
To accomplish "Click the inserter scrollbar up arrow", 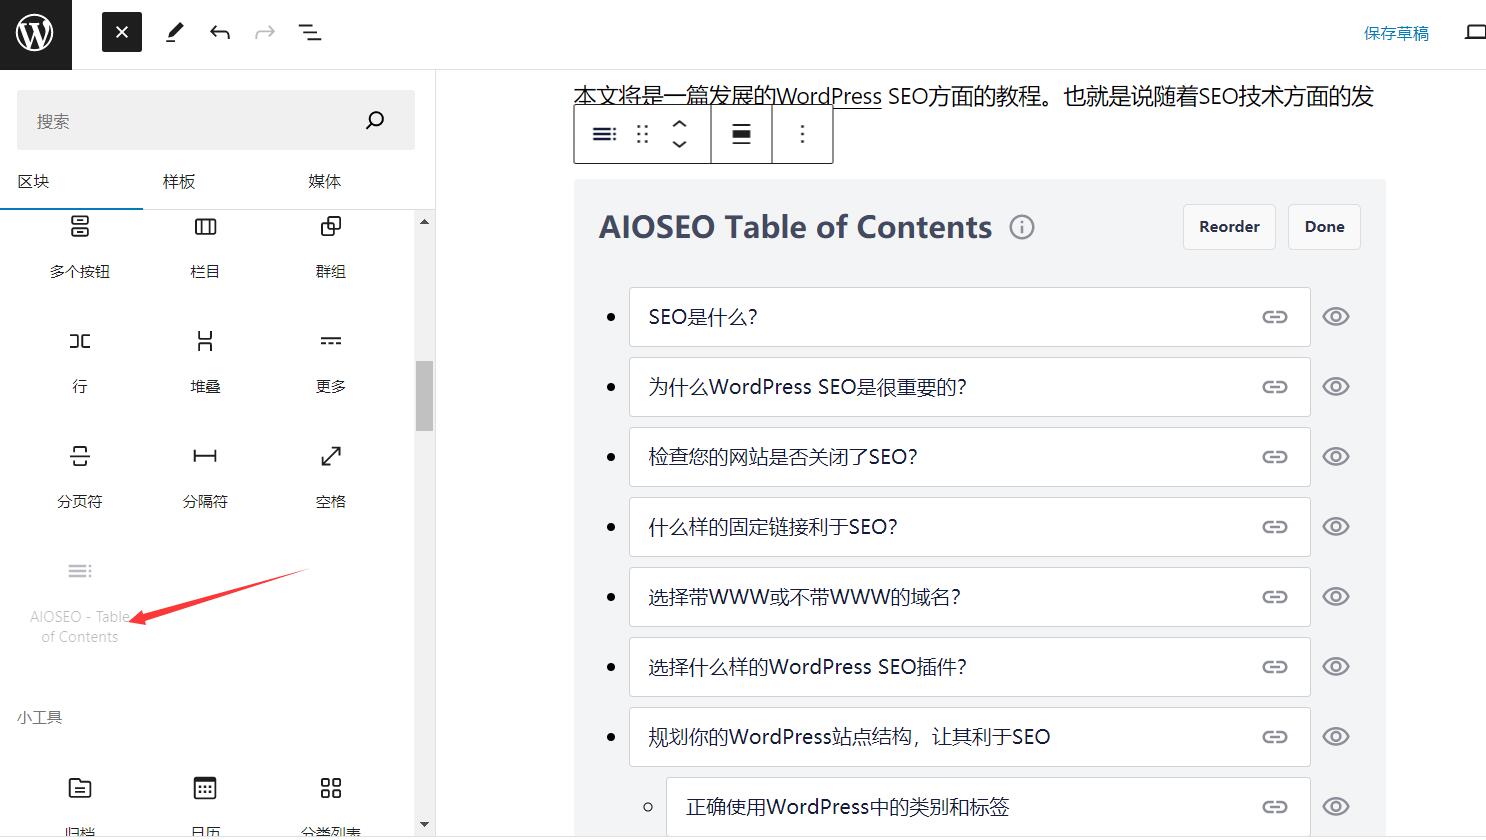I will tap(424, 221).
